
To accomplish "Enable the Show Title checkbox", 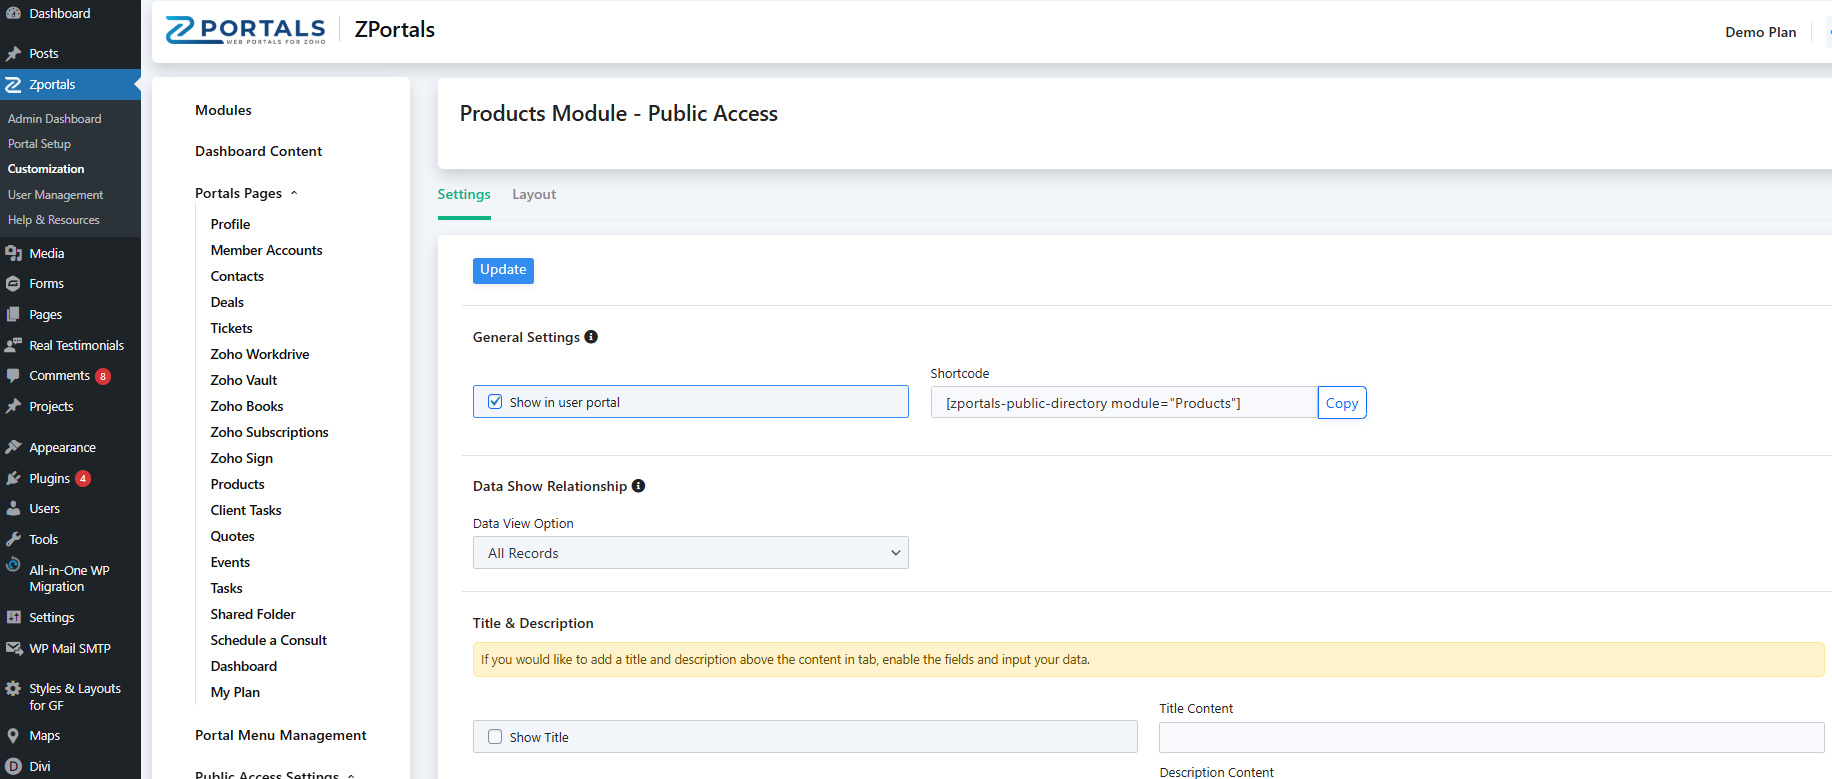I will click(495, 737).
